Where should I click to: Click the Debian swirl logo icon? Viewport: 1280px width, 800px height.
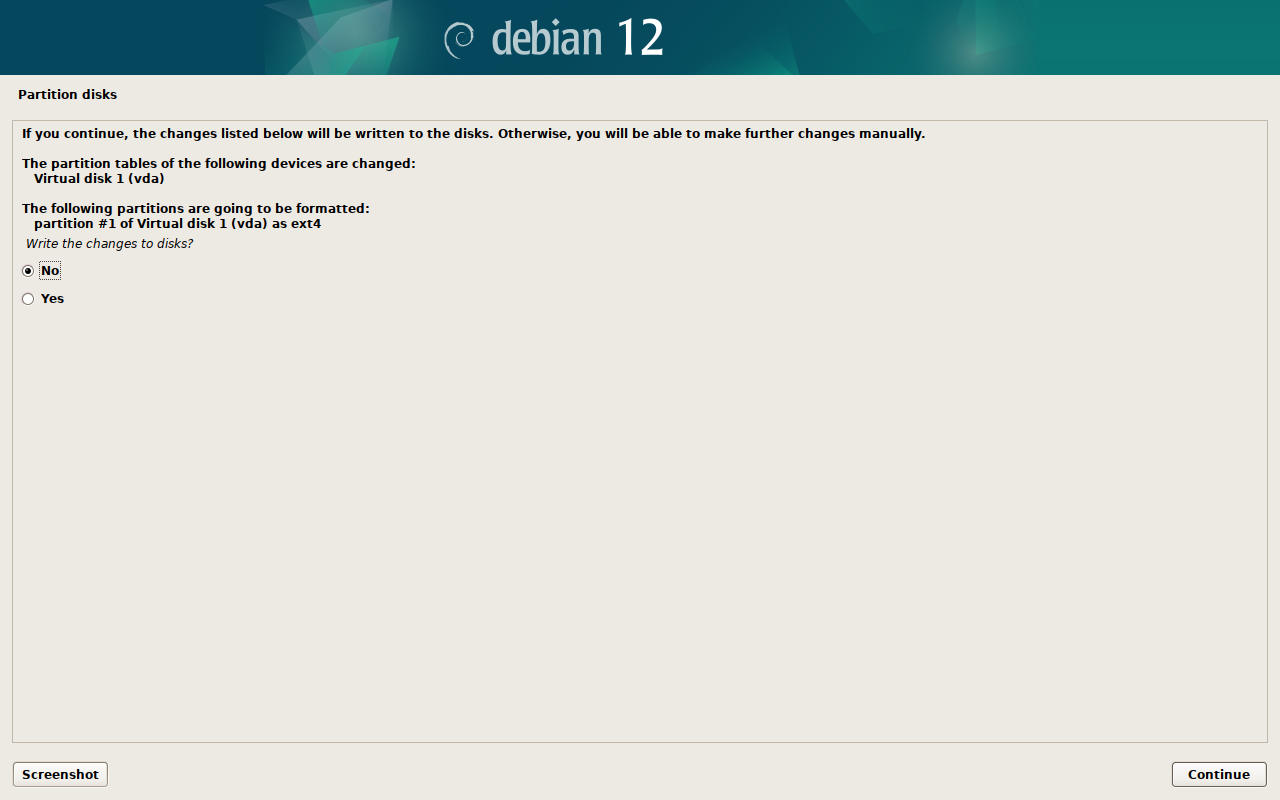point(459,38)
